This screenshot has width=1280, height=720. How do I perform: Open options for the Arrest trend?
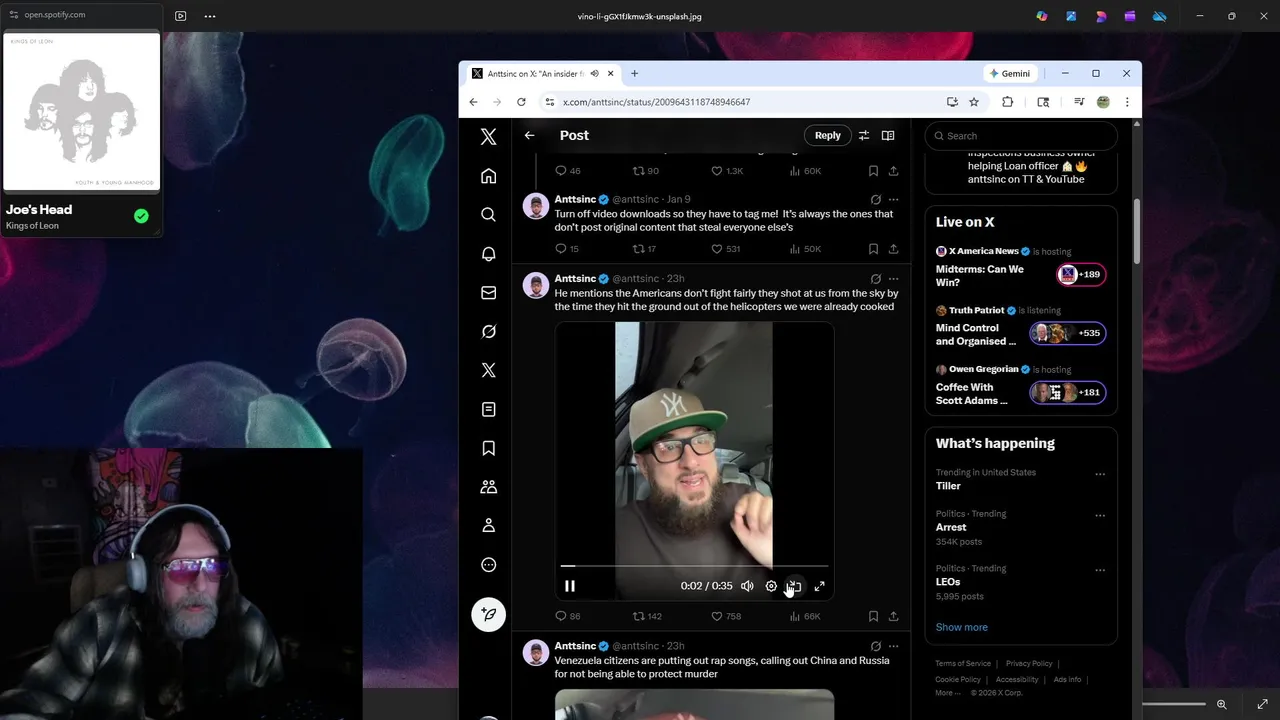1100,516
